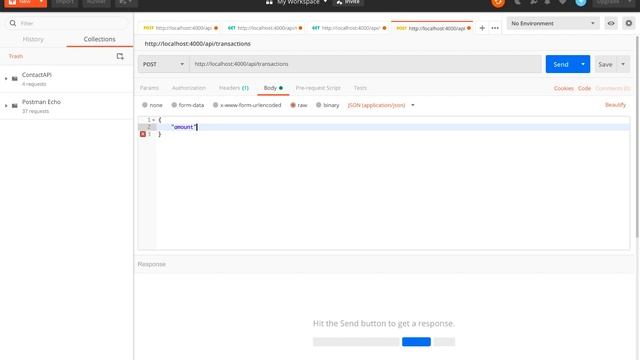Click the "amount" text in editor
Viewport: 640px width, 360px height.
(x=184, y=127)
